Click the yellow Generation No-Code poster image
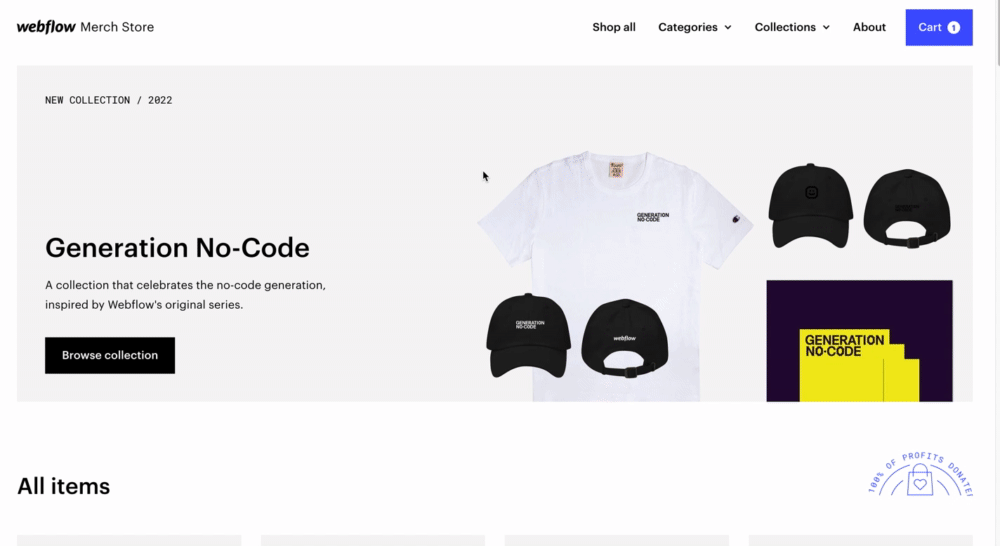This screenshot has width=1000, height=546. pos(859,341)
